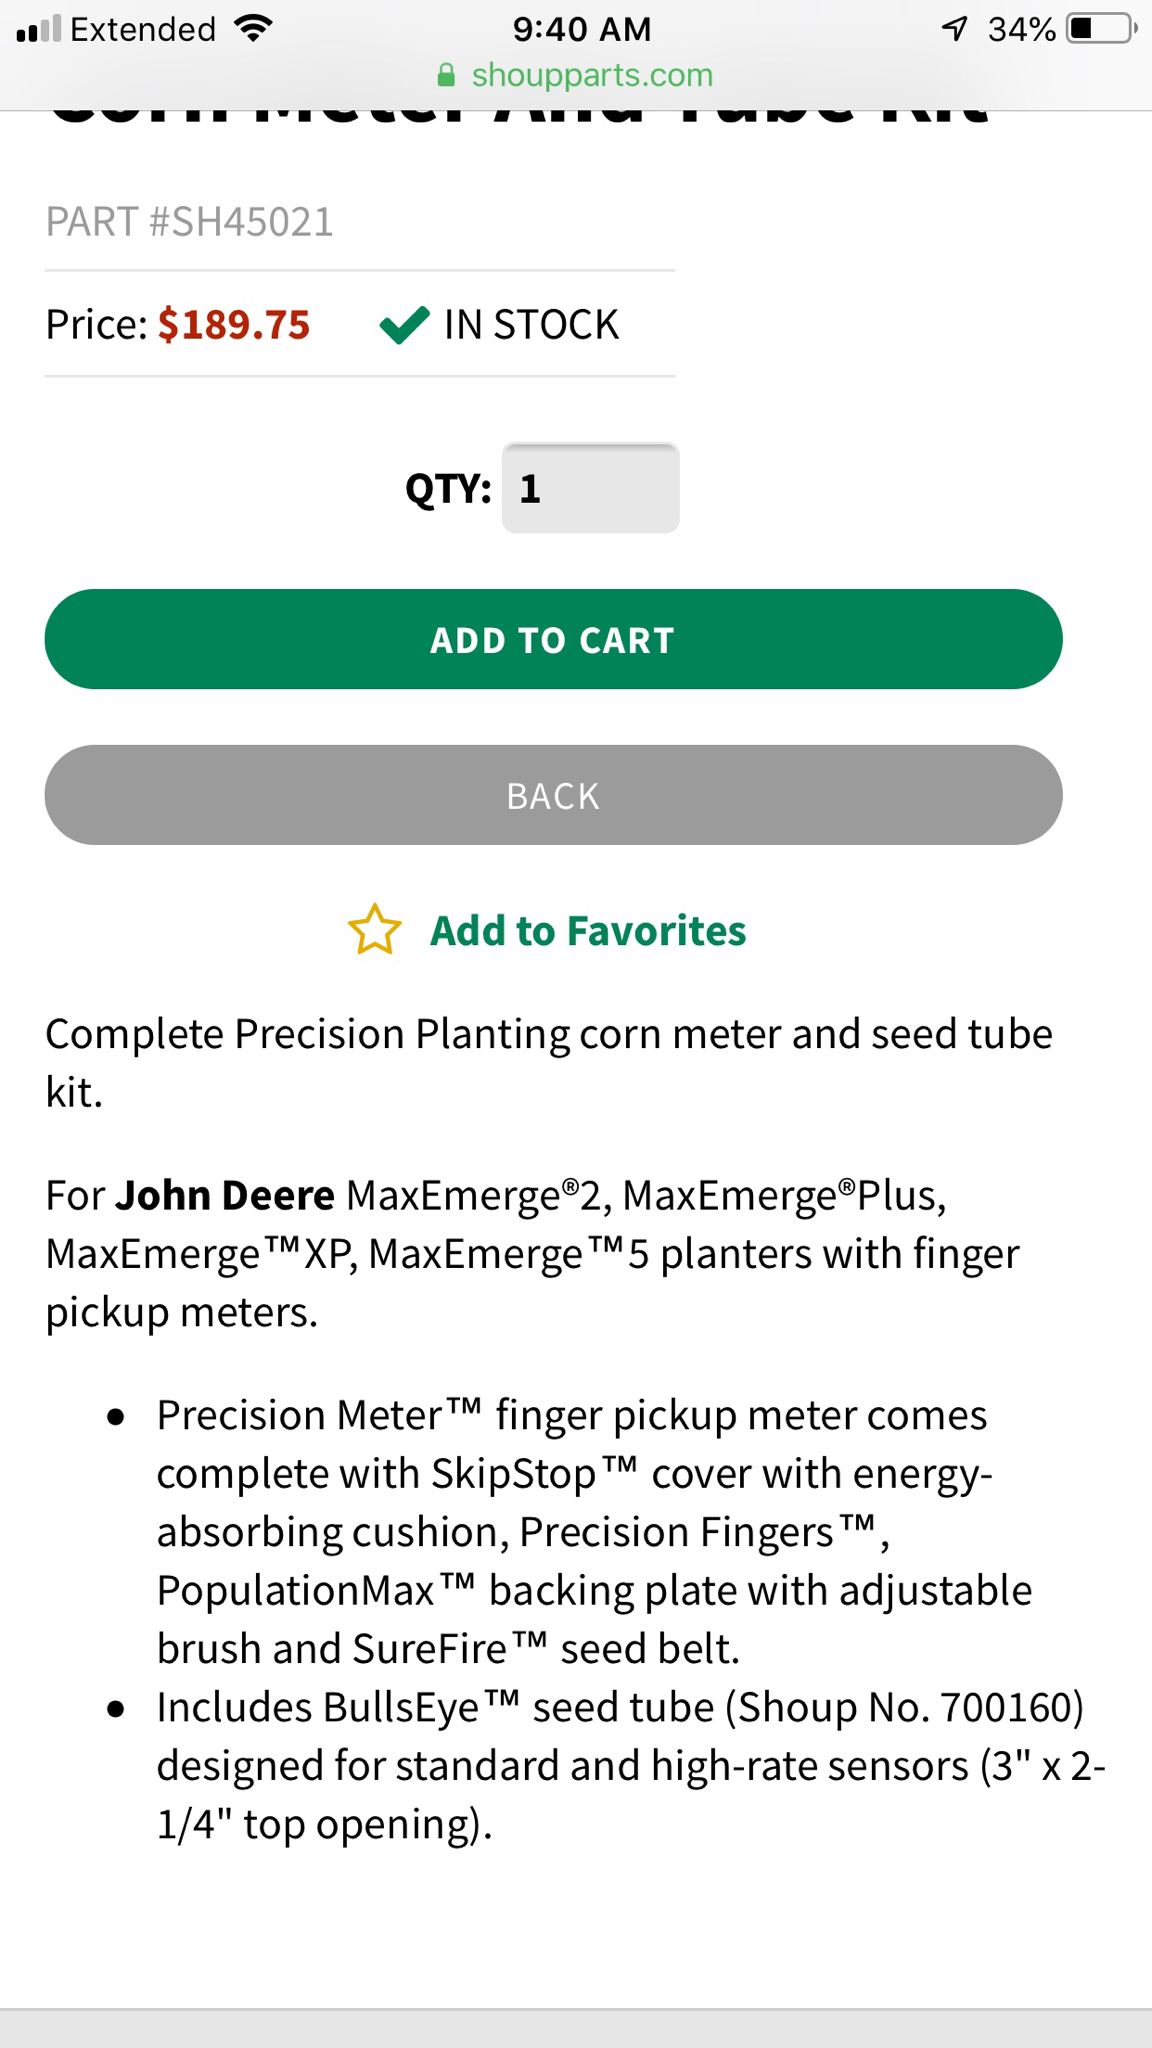The height and width of the screenshot is (2048, 1152).
Task: Click the gray BACK button
Action: click(x=553, y=795)
